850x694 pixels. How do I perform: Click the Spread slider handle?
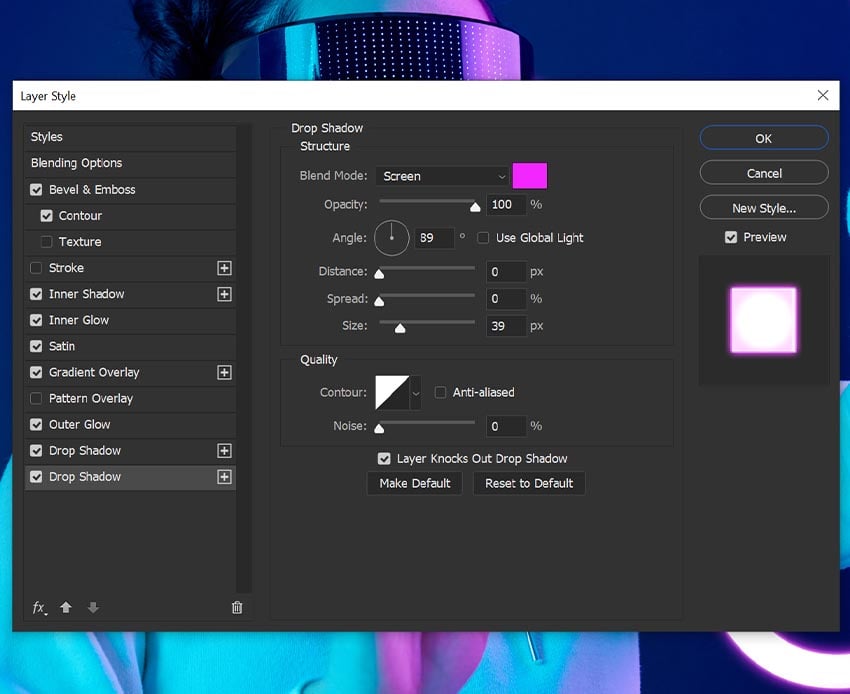[379, 301]
